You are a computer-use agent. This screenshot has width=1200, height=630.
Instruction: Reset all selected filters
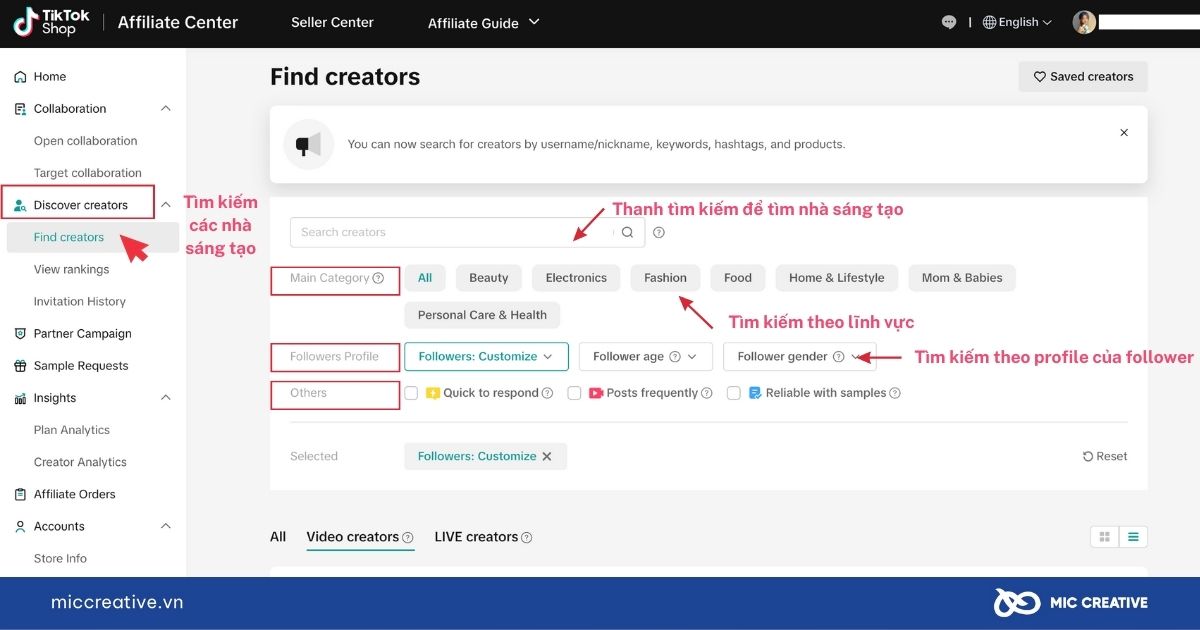click(x=1105, y=456)
